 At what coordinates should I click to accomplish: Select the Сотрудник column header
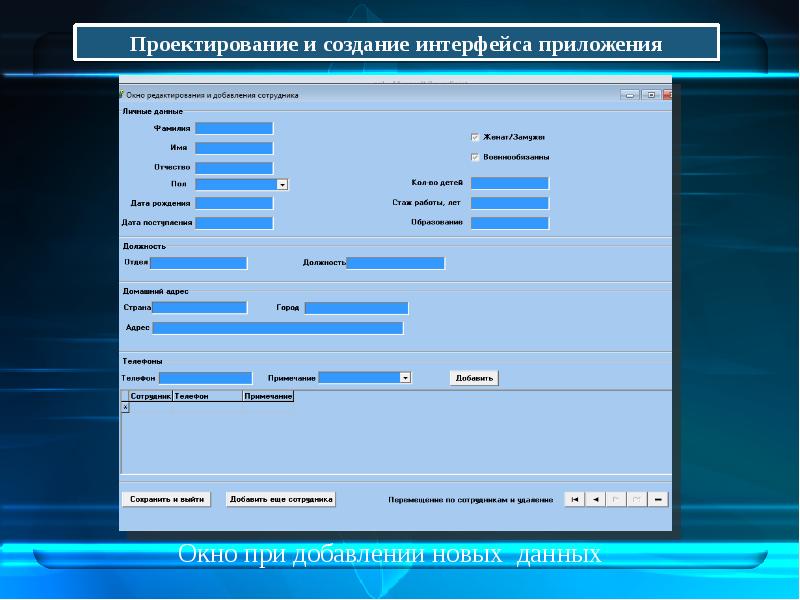click(150, 397)
